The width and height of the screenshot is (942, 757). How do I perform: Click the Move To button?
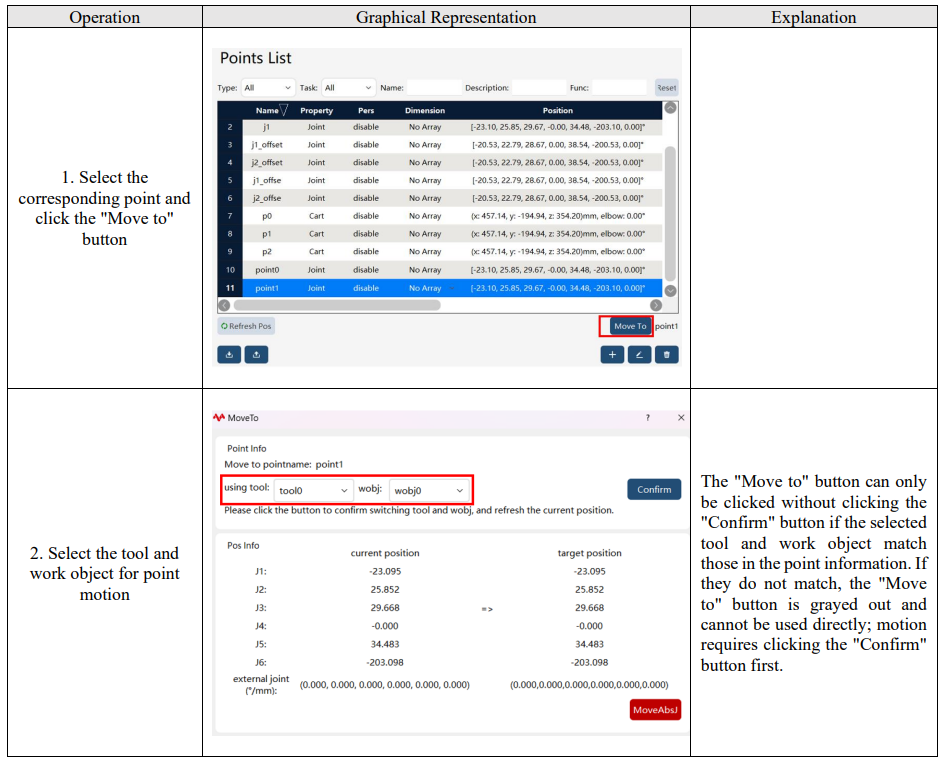click(630, 326)
